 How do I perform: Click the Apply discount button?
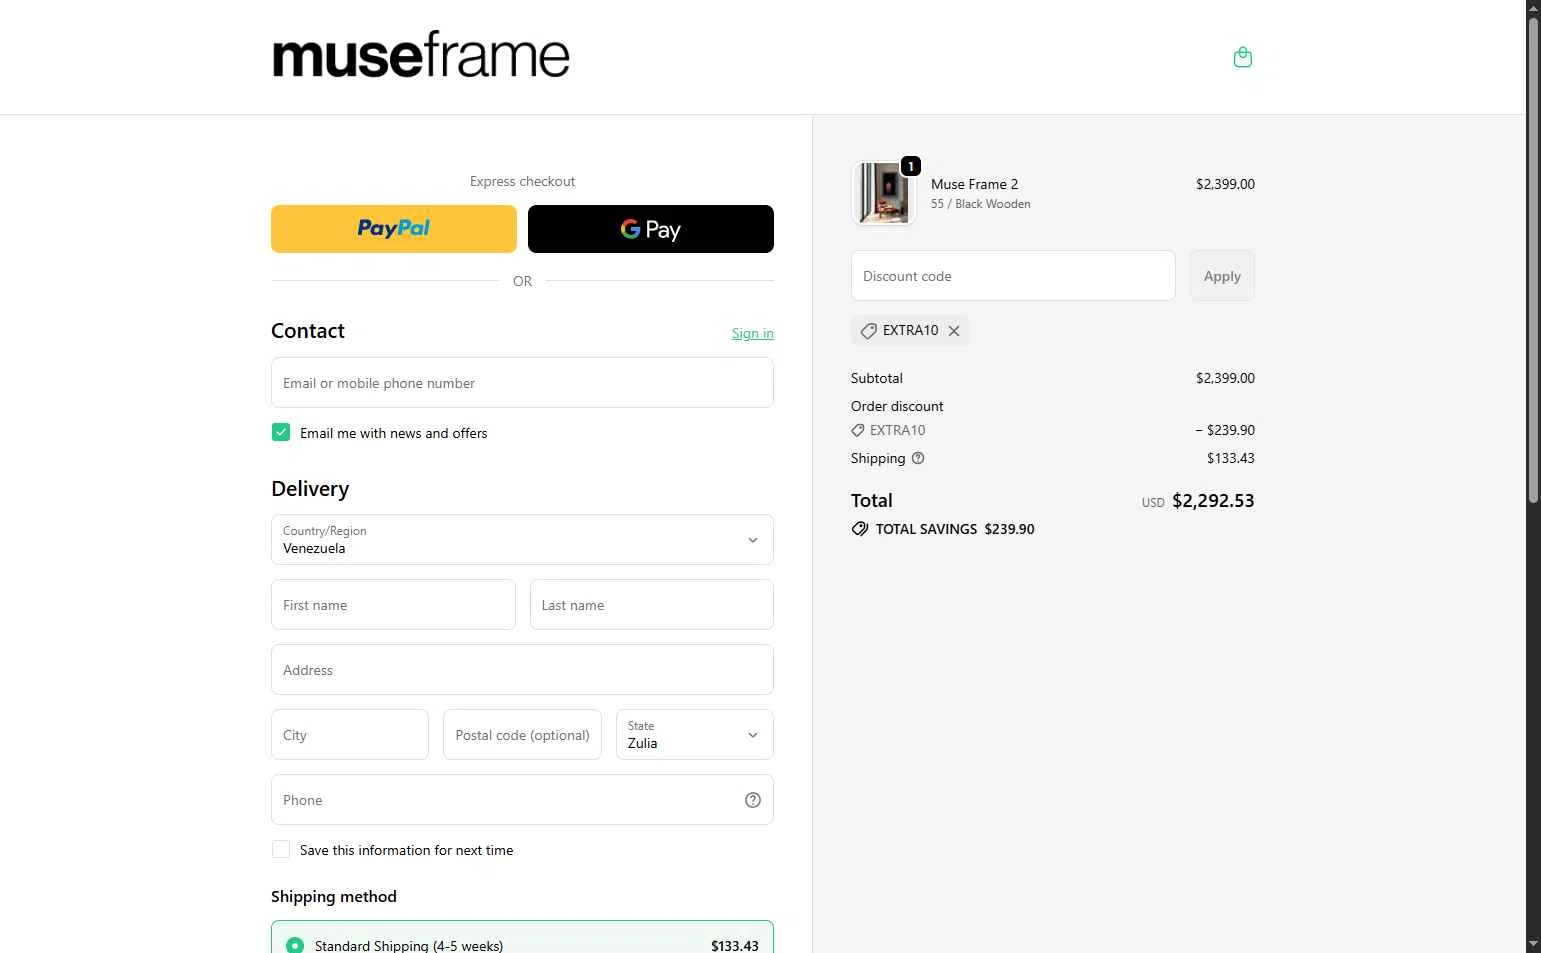pos(1222,276)
